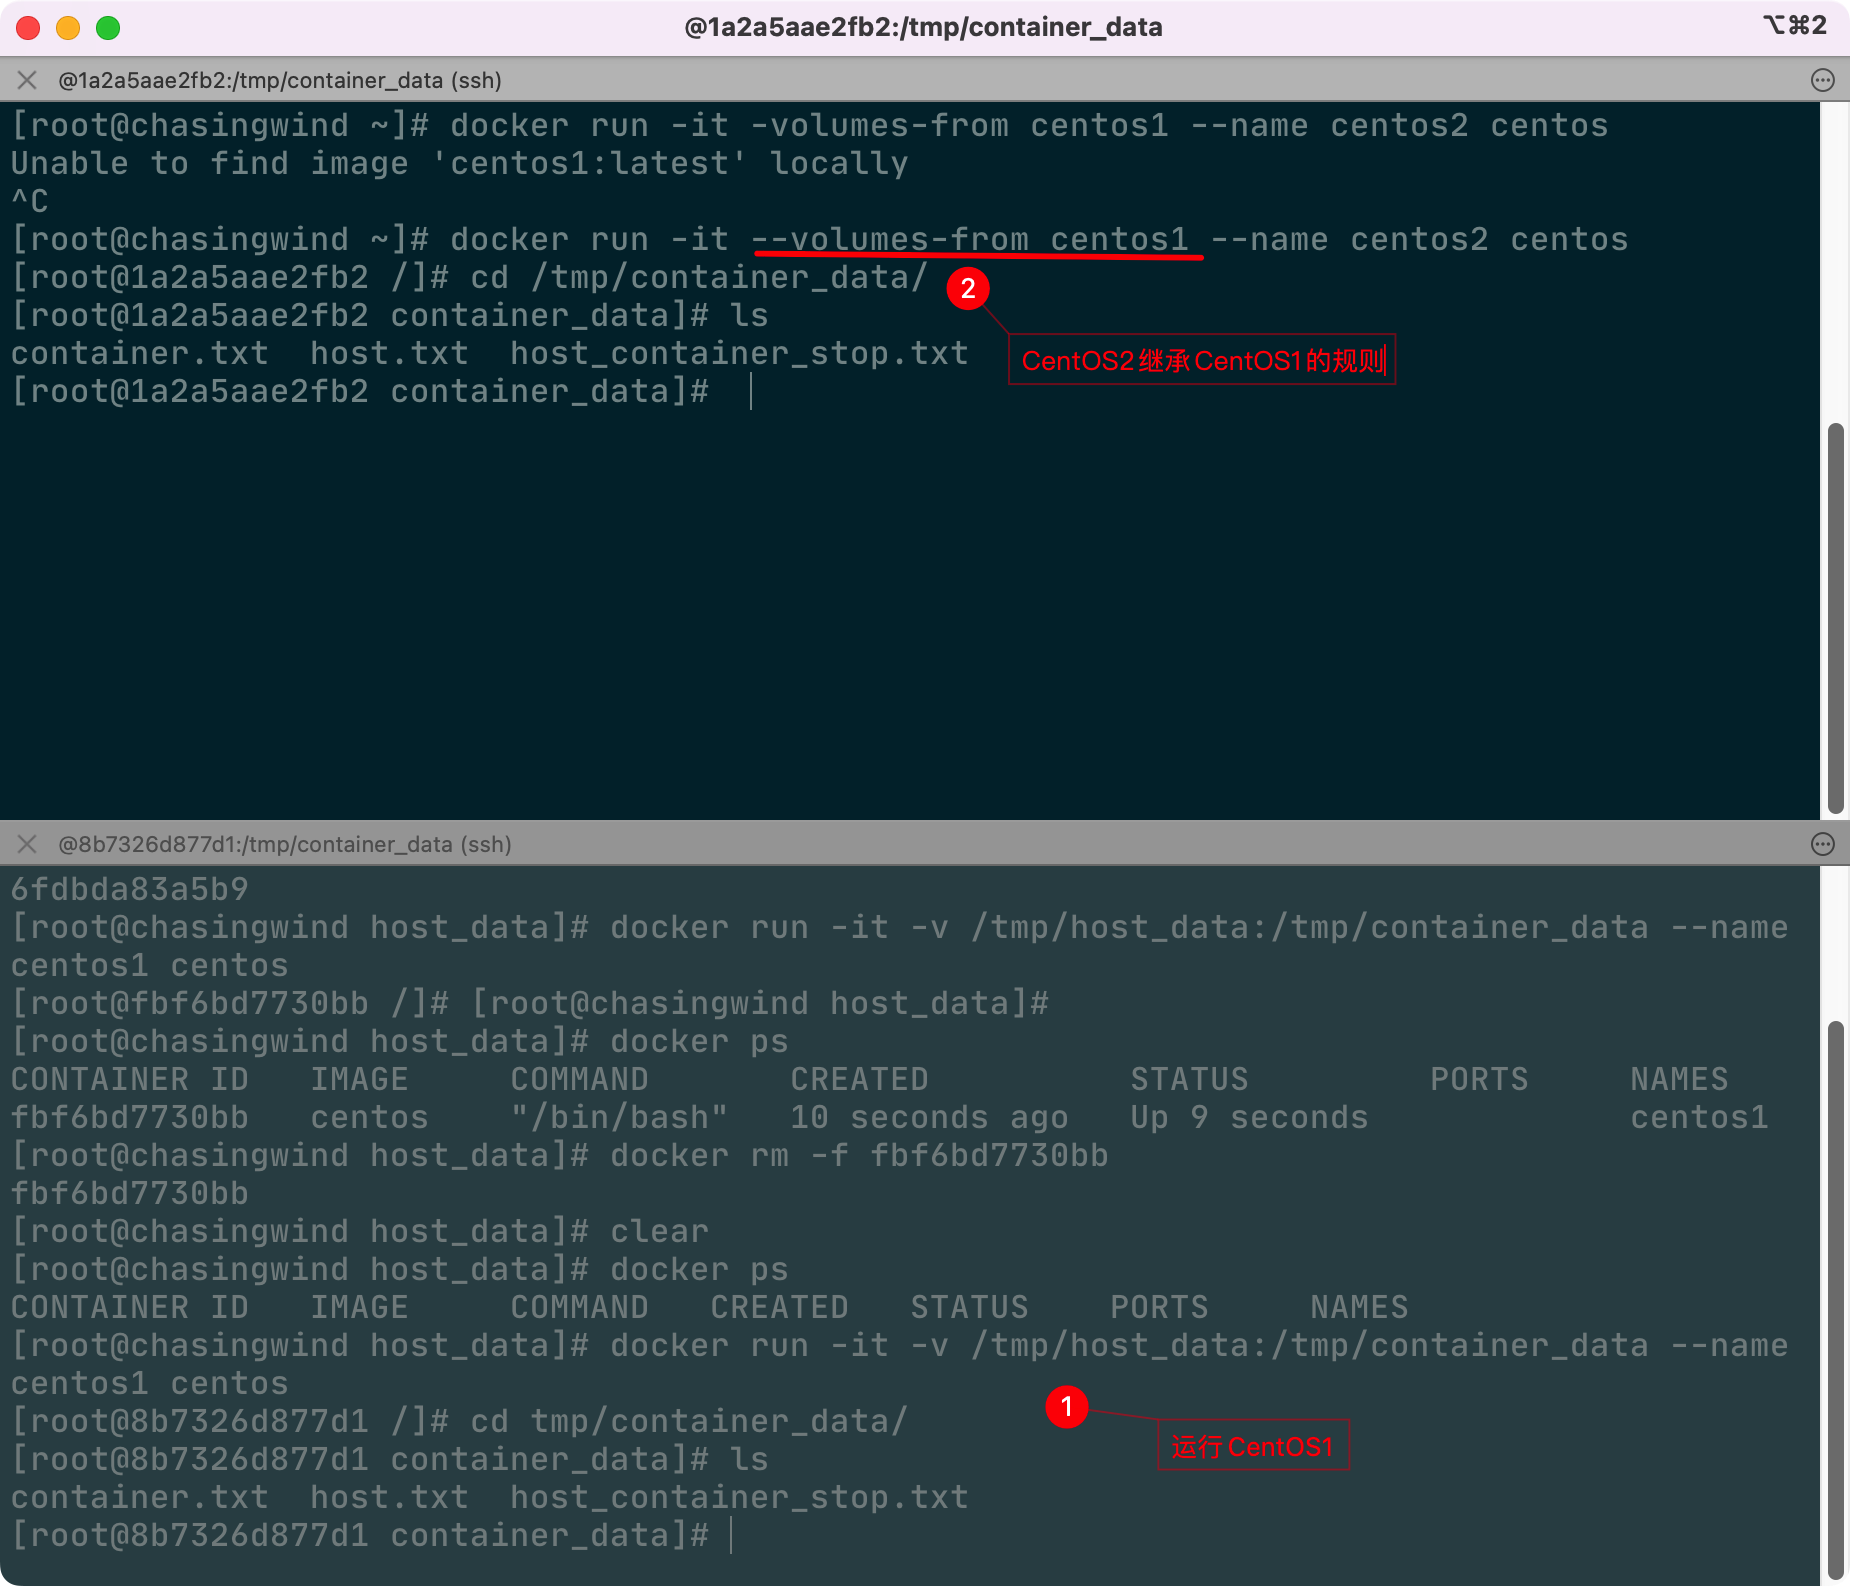This screenshot has height=1586, width=1850.
Task: Click the first 'PORTS' column header
Action: click(1480, 1080)
